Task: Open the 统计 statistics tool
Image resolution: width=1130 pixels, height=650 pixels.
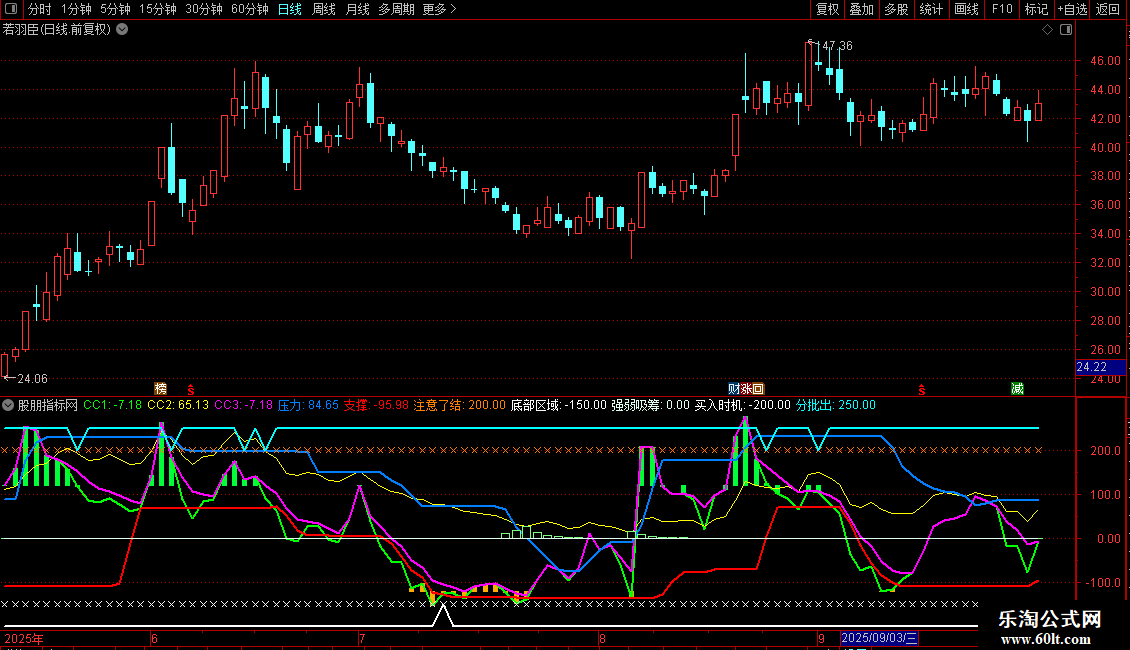Action: point(930,9)
